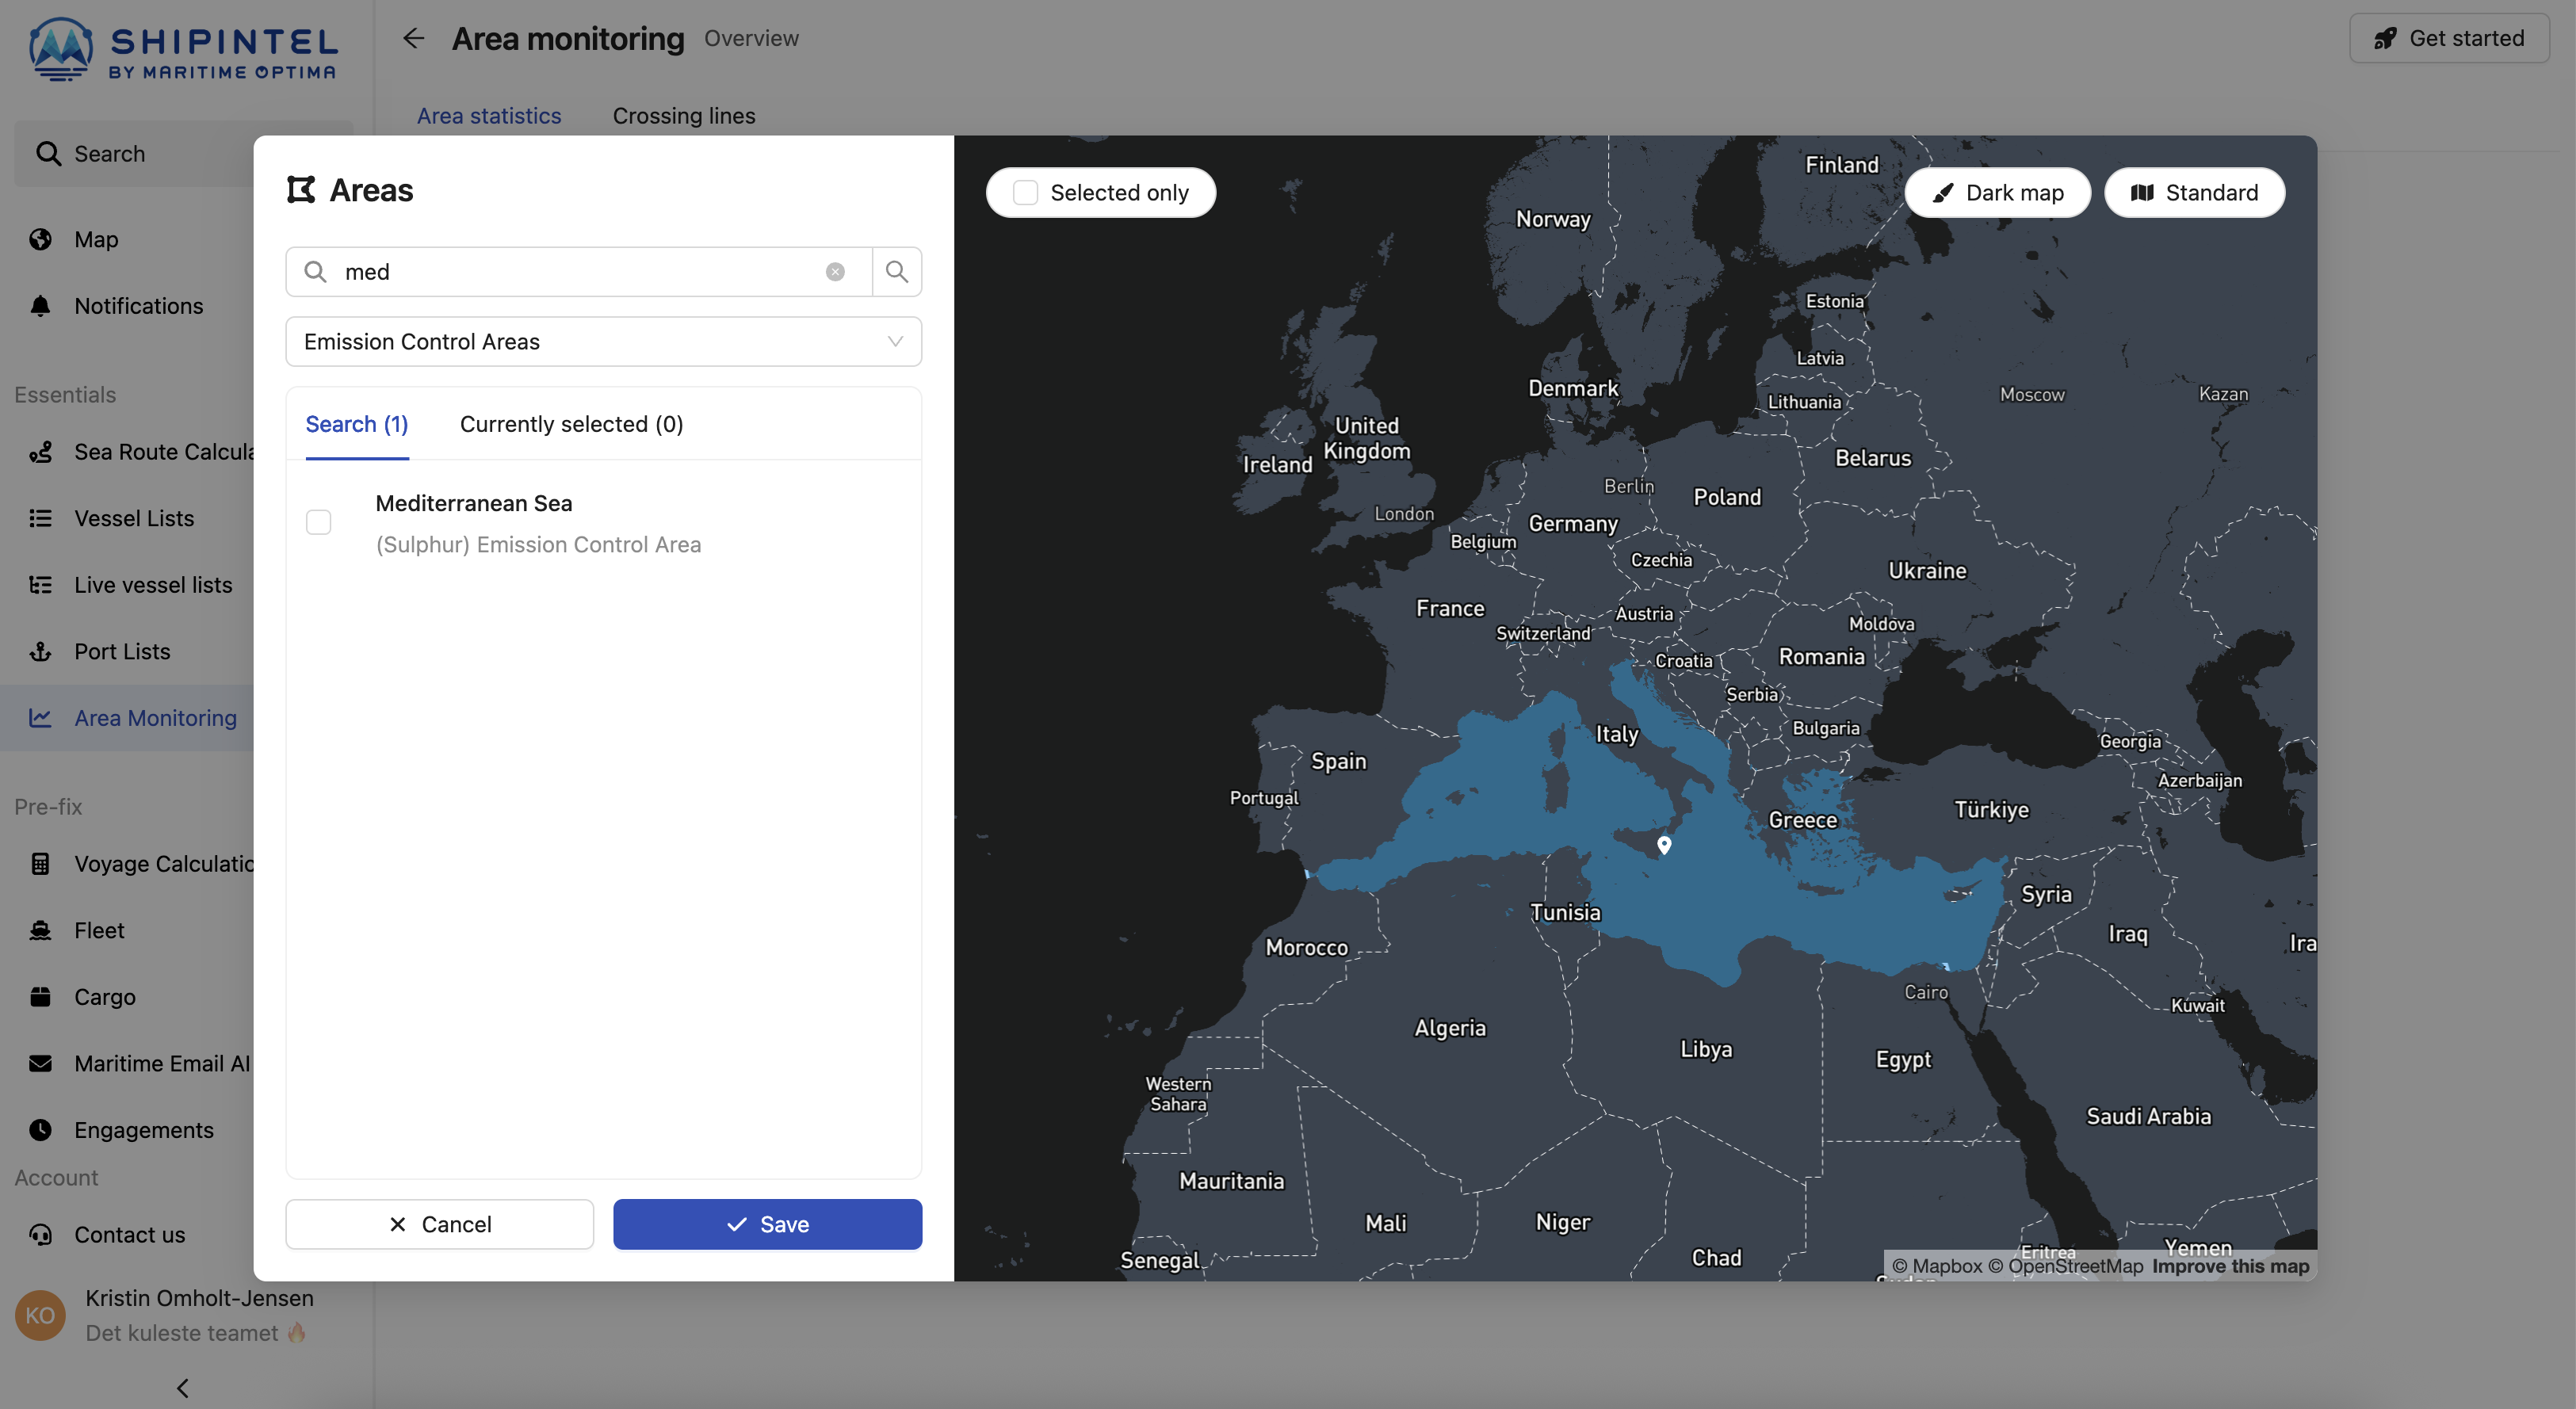The image size is (2576, 1409).
Task: Cancel the Areas dialog
Action: (439, 1224)
